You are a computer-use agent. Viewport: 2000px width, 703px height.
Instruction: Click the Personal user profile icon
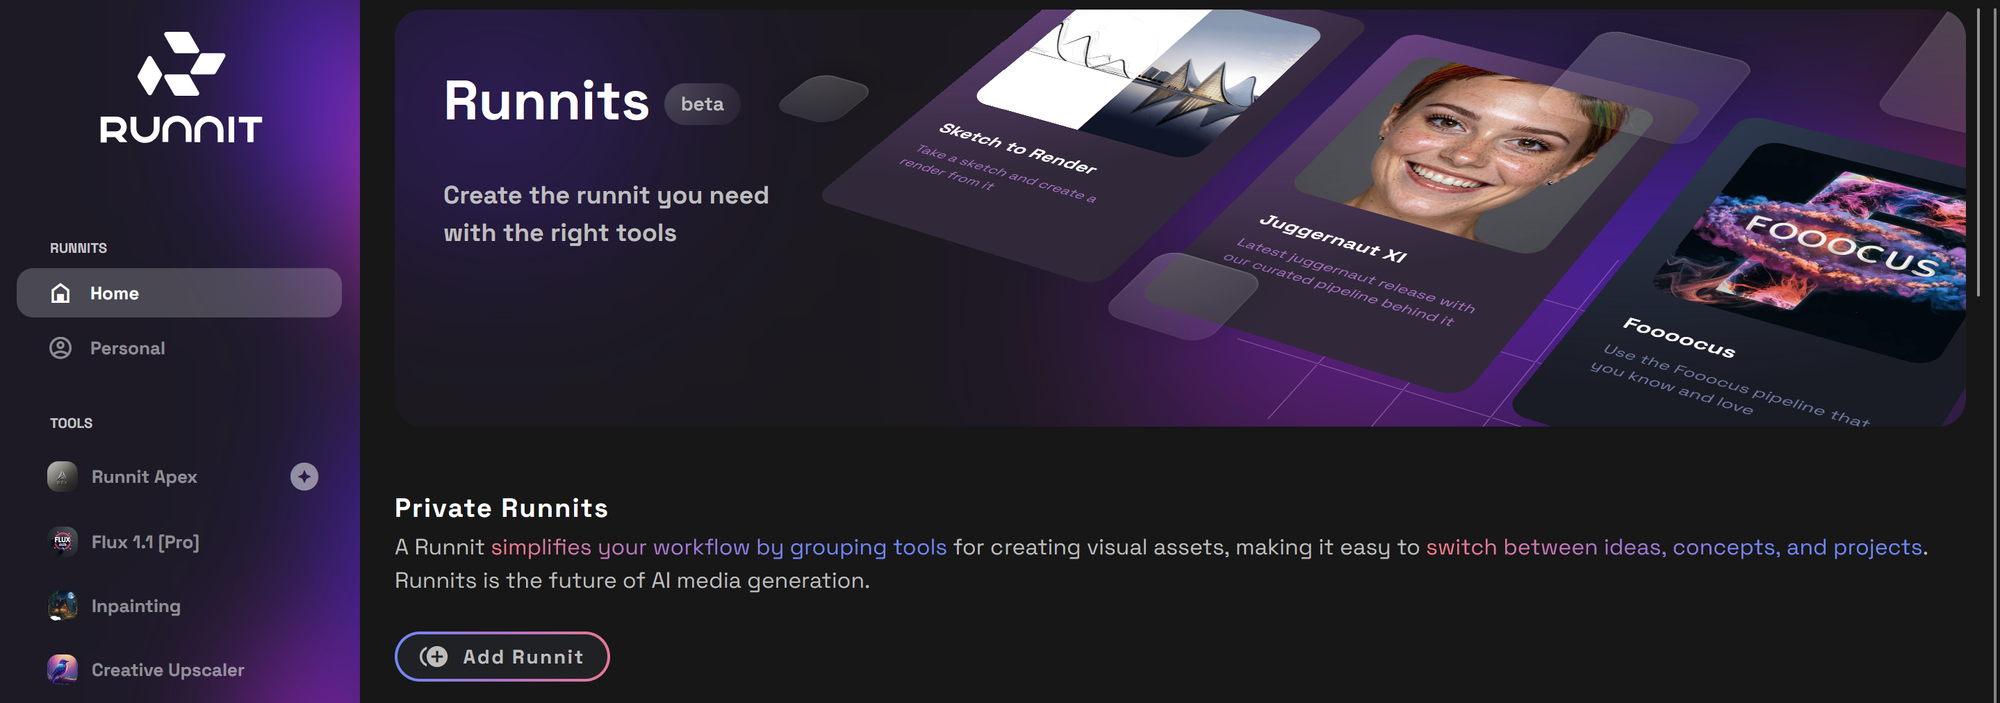(61, 348)
